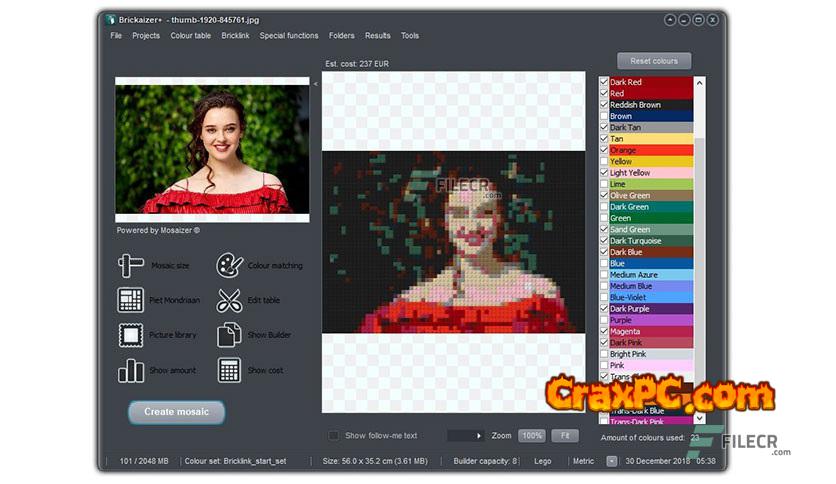Uncheck the Dark Red colour checkbox
The image size is (836, 484).
pos(603,82)
